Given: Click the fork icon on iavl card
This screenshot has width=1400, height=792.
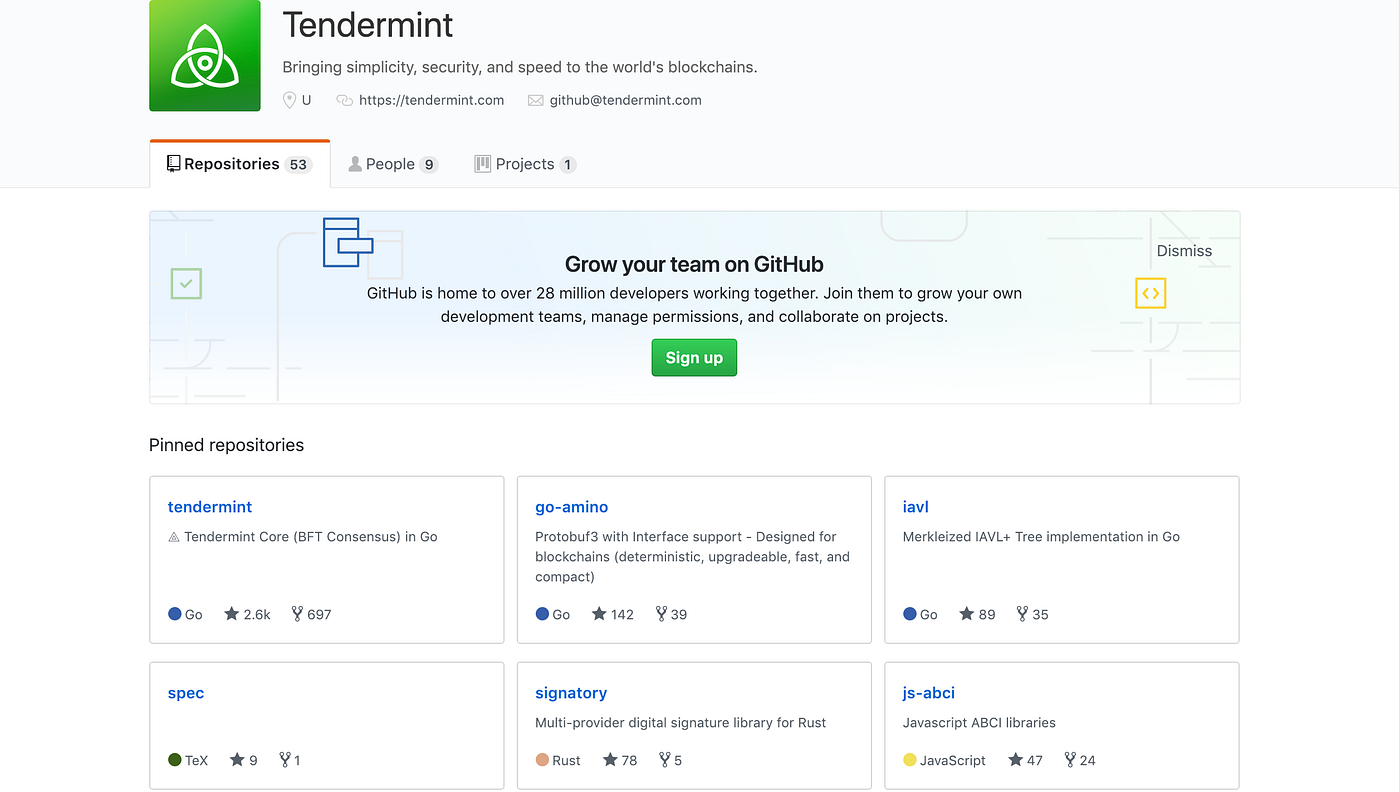Looking at the screenshot, I should click(x=1022, y=614).
